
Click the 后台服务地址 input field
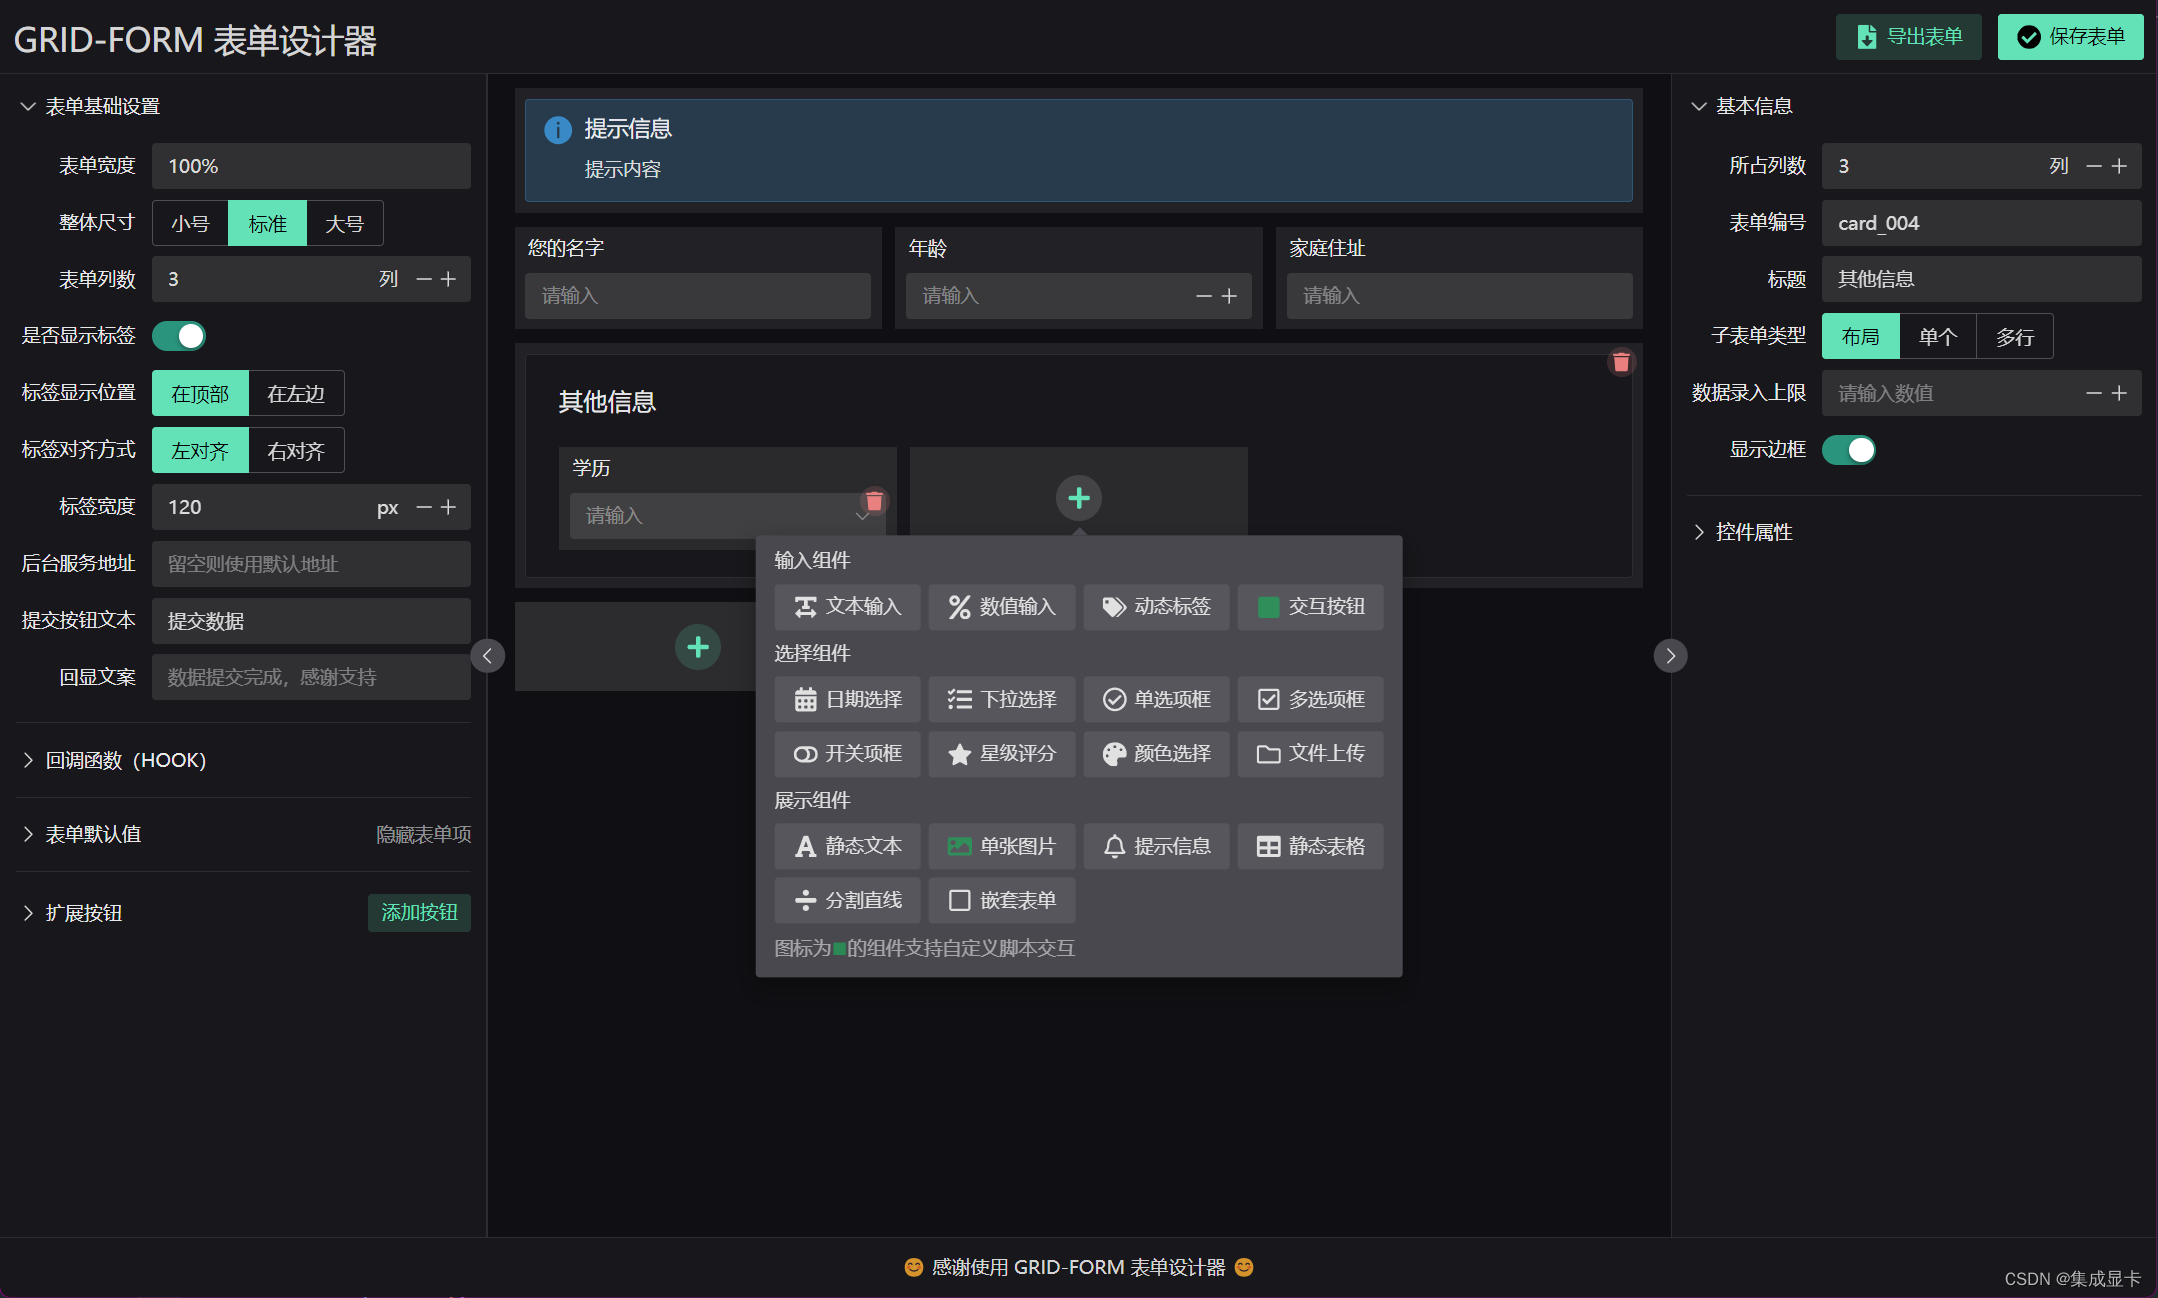pyautogui.click(x=311, y=564)
